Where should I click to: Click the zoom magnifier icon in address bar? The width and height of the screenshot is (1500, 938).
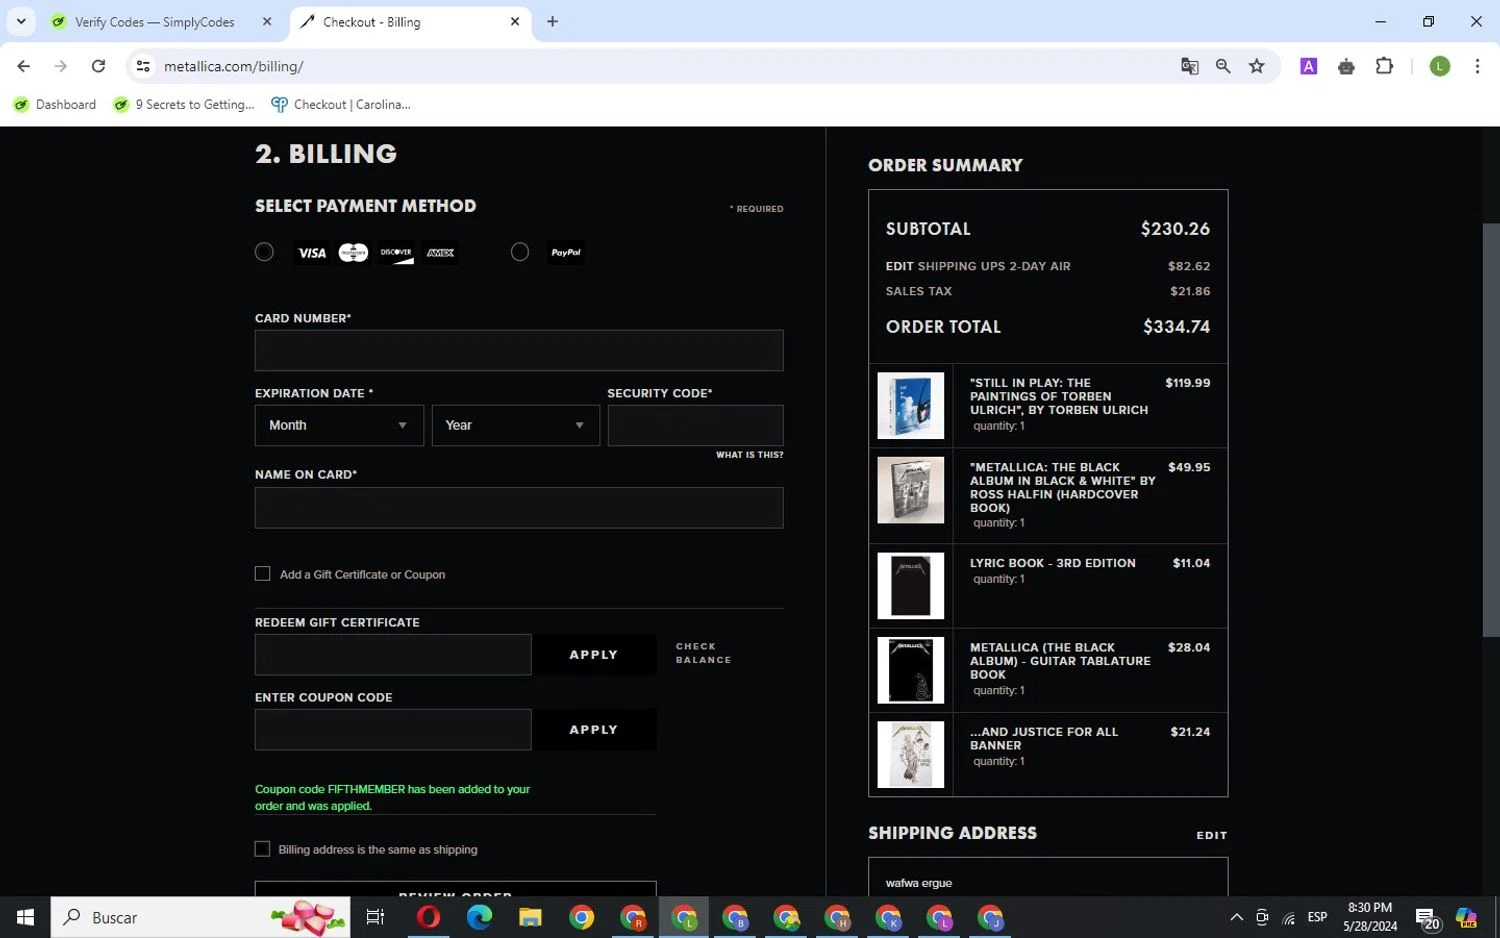pos(1223,66)
